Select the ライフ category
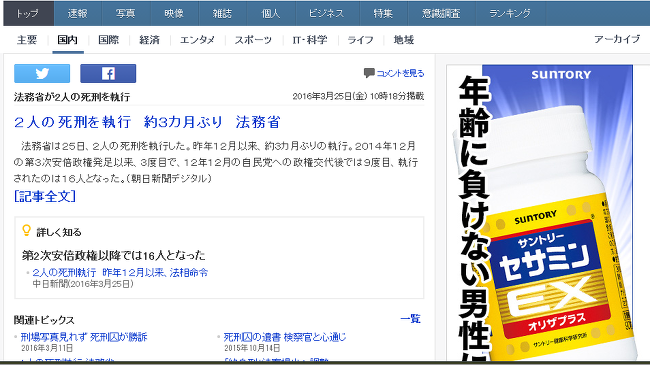This screenshot has height=372, width=650. click(360, 40)
